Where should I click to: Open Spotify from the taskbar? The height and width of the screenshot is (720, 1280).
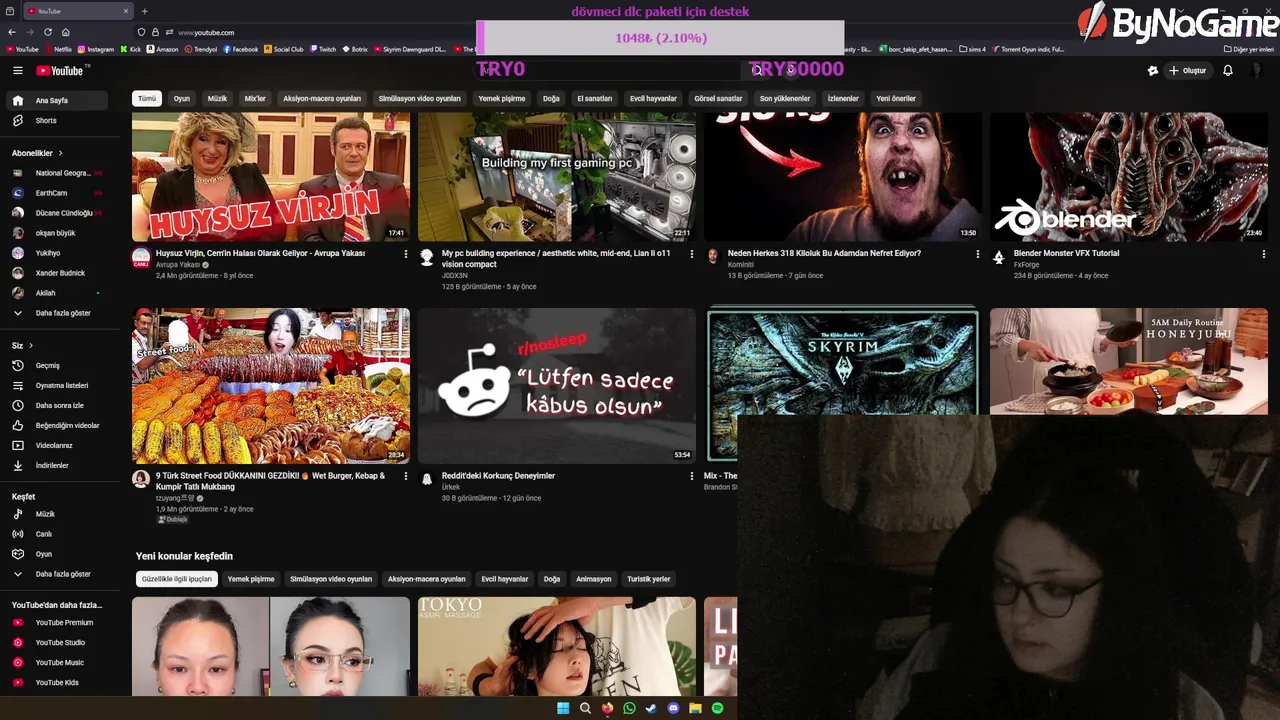tap(717, 708)
